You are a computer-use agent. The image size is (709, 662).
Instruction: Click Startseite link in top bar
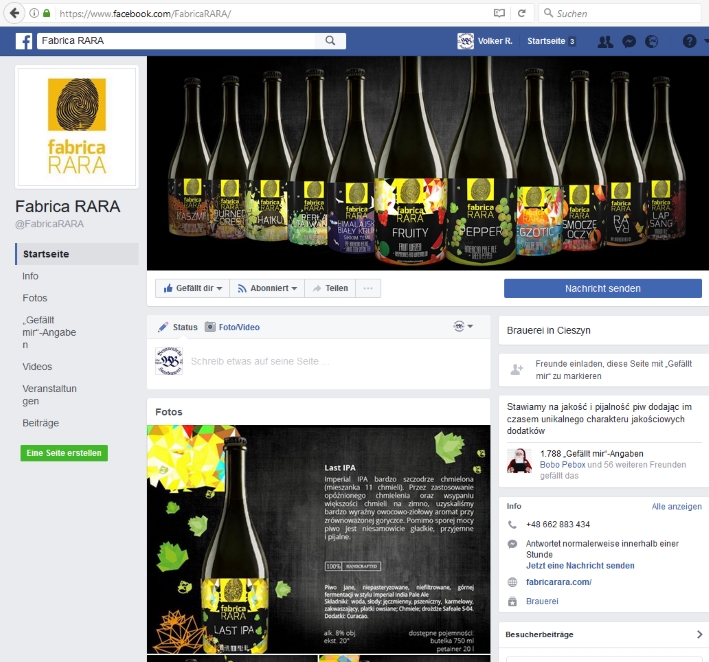(546, 41)
